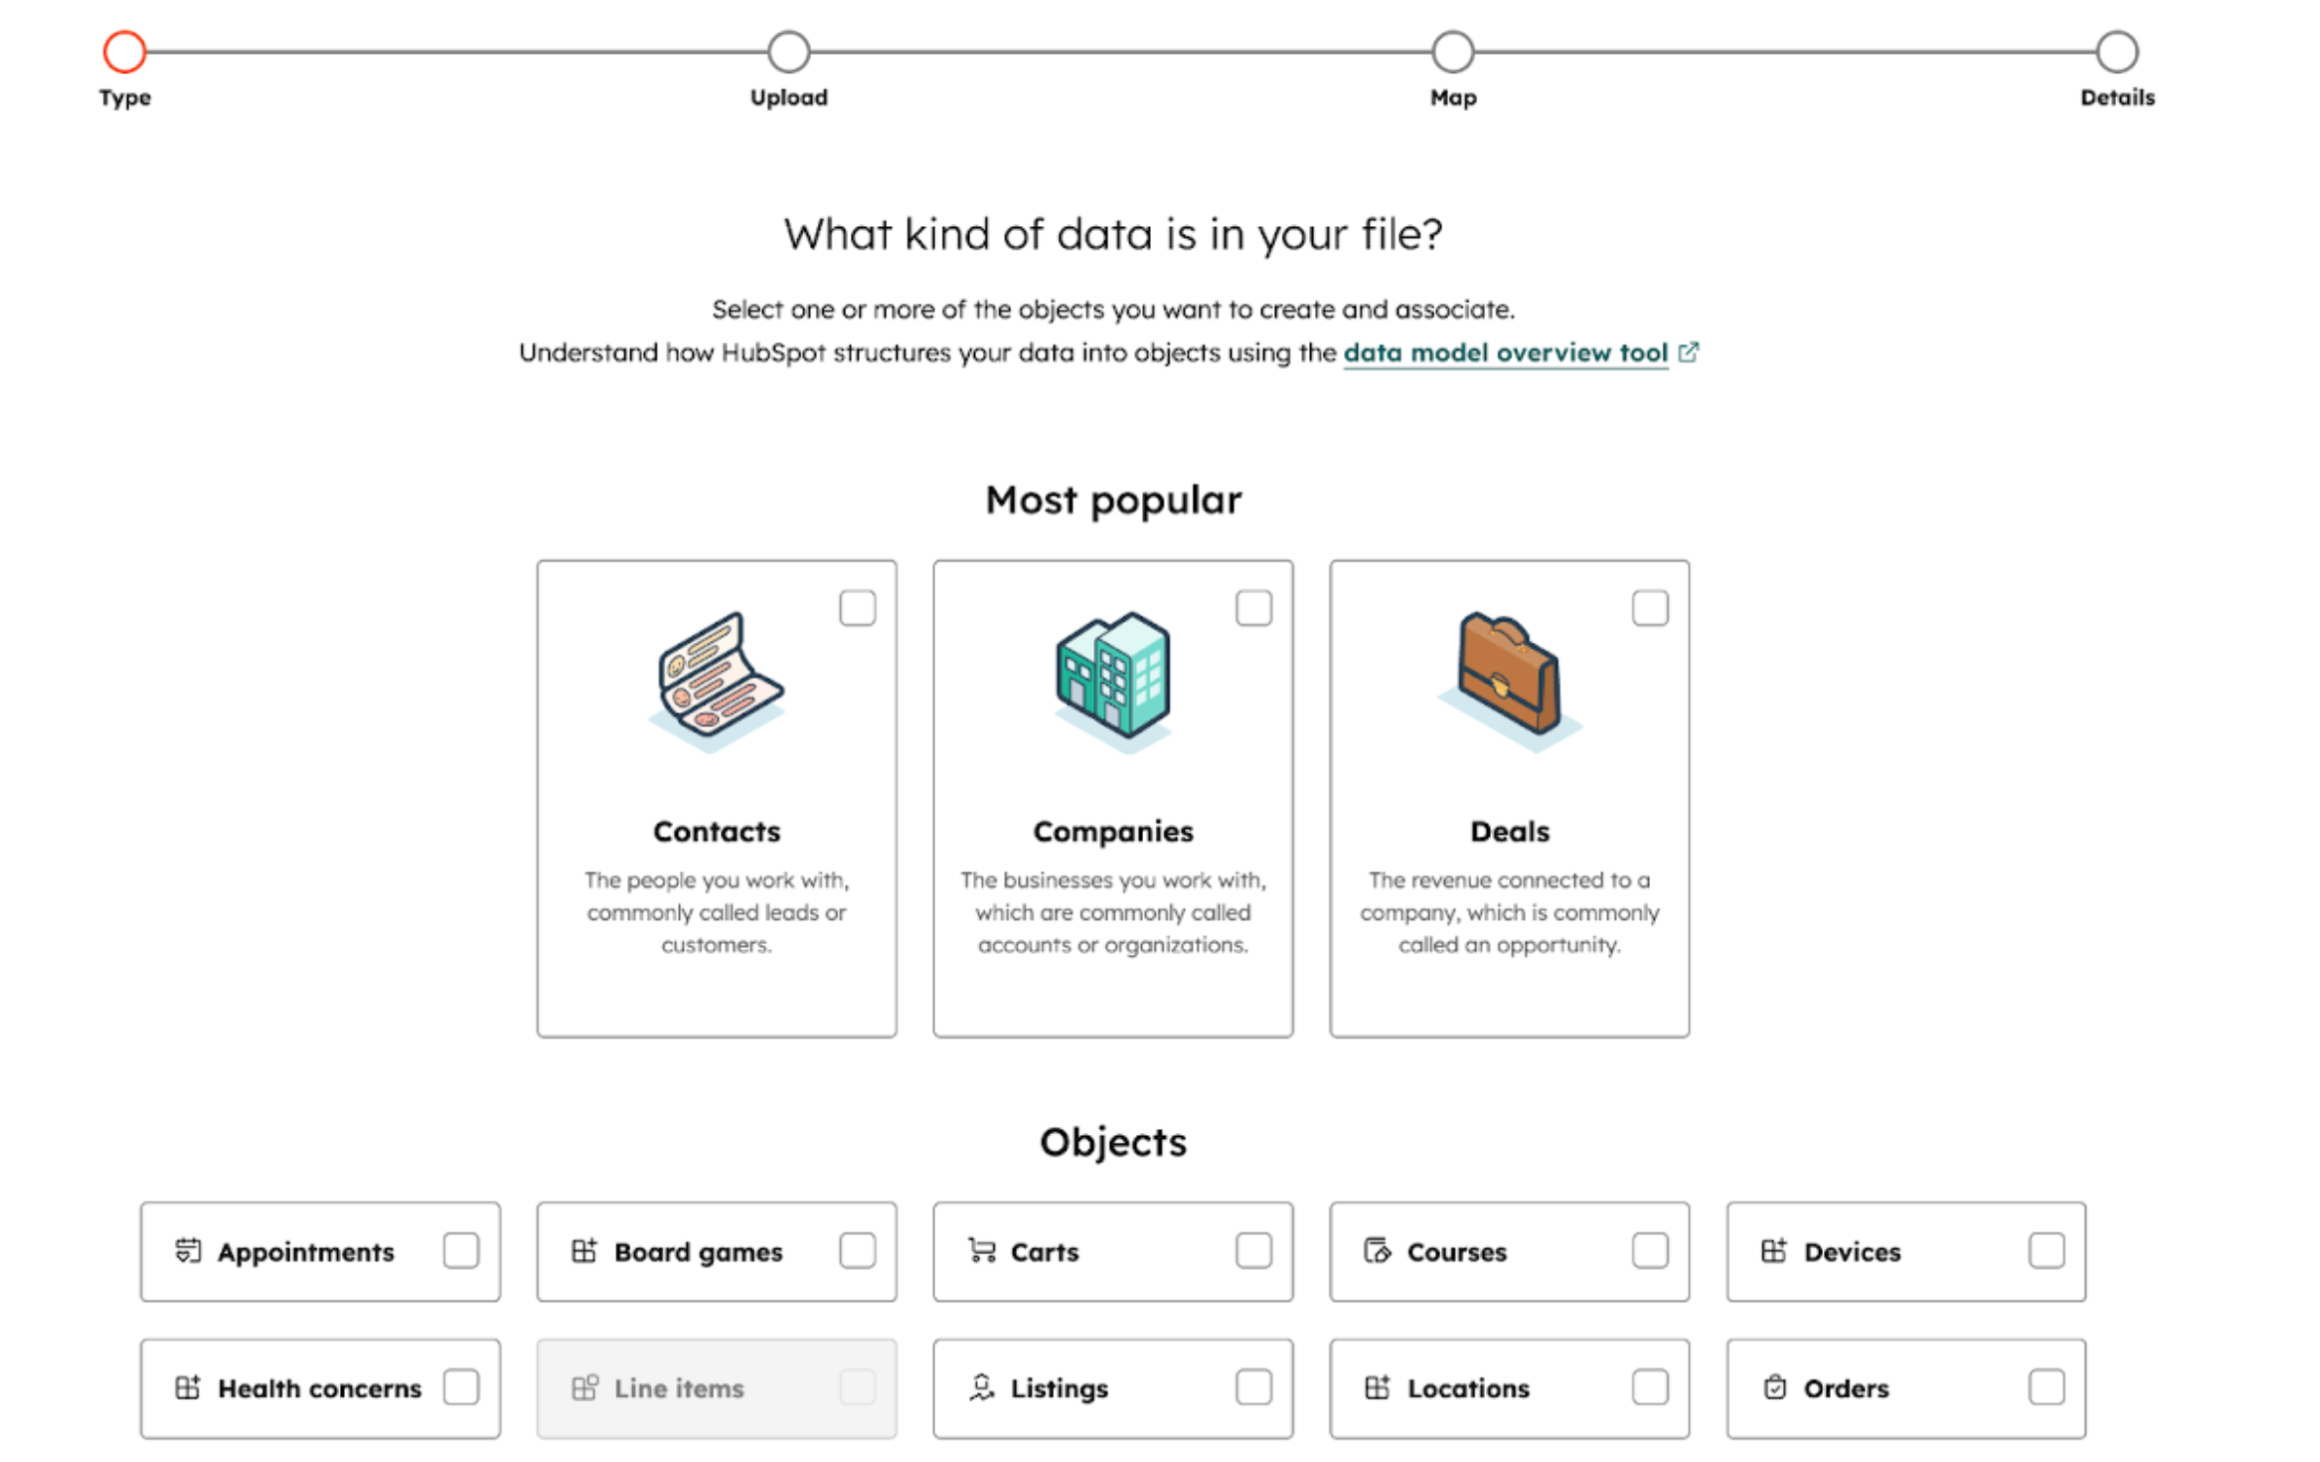Pick the Locations object tile
Image resolution: width=2320 pixels, height=1462 pixels.
coord(1508,1388)
